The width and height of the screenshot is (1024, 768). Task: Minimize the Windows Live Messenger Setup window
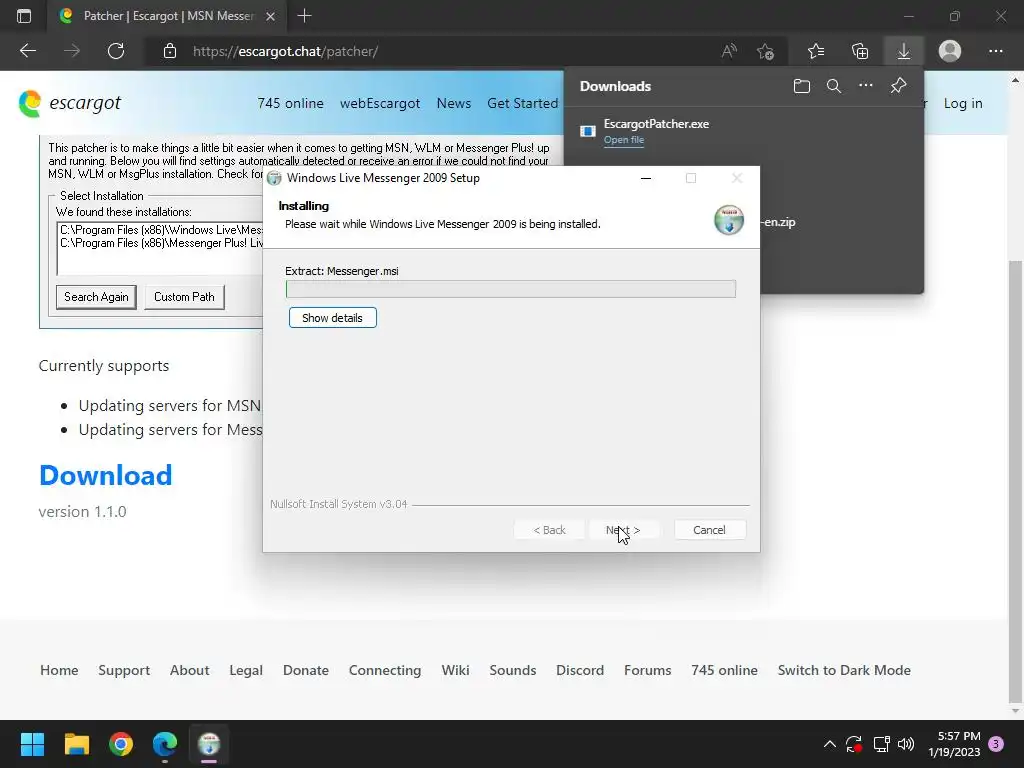point(646,178)
